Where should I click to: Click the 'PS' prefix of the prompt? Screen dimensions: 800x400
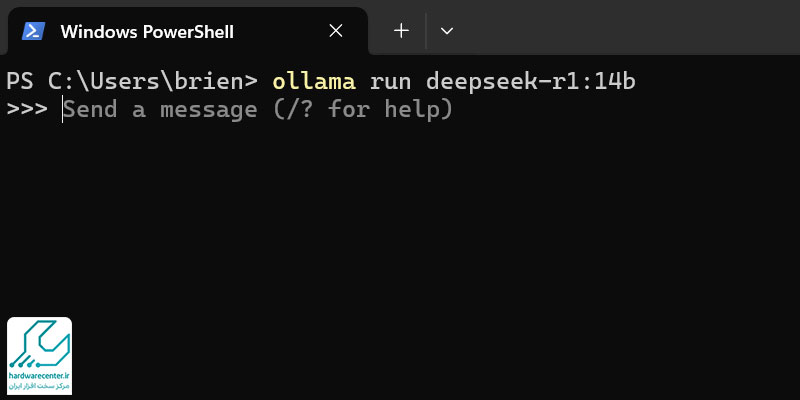coord(19,82)
